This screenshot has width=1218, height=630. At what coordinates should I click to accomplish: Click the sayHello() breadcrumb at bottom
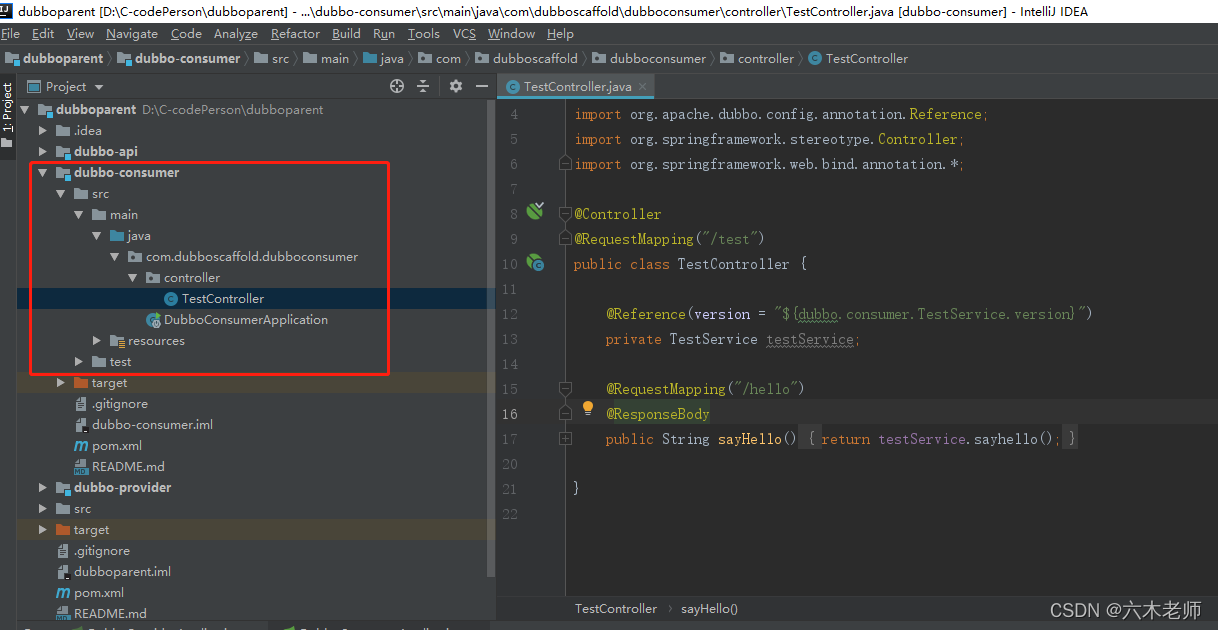(x=709, y=608)
